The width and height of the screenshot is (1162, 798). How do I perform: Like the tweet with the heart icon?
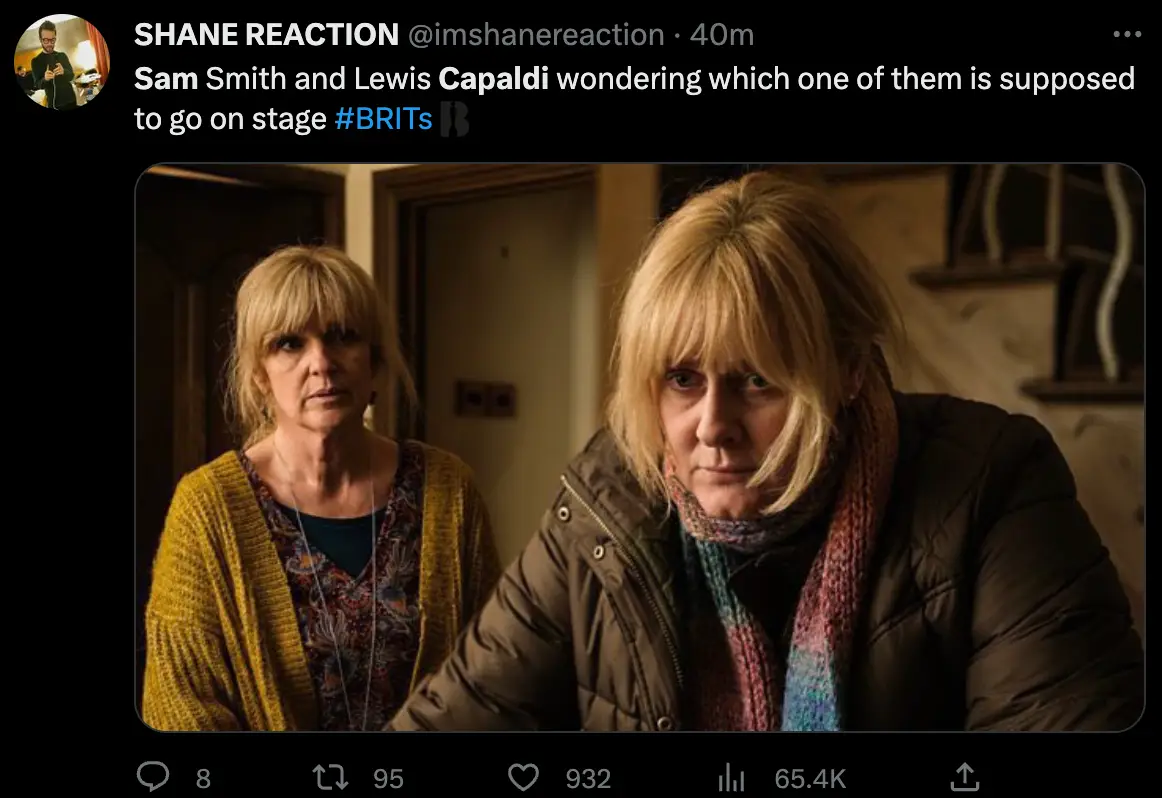(524, 777)
